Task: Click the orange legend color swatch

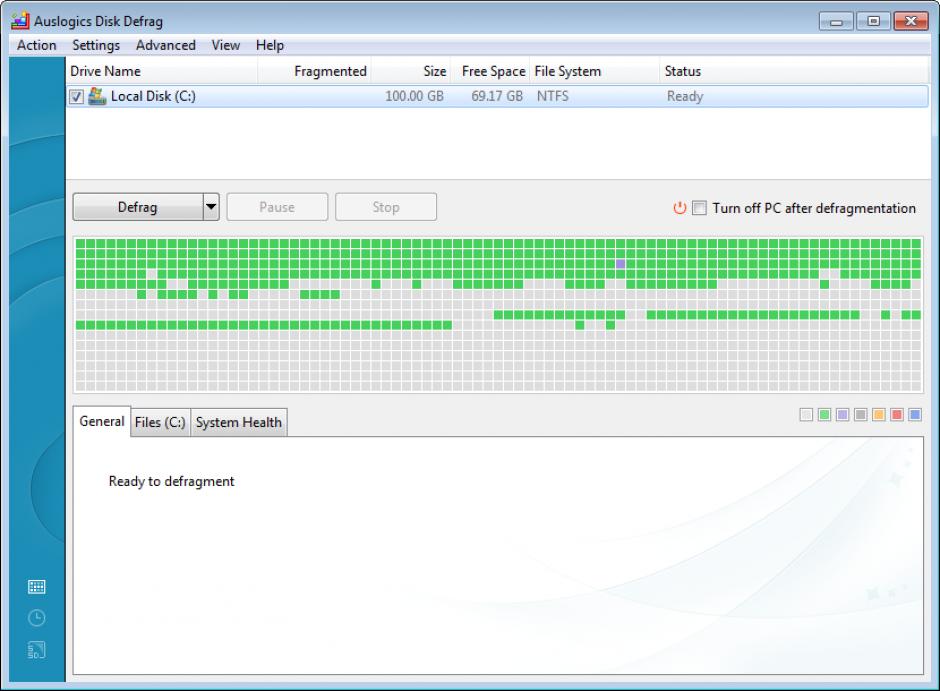Action: 878,415
